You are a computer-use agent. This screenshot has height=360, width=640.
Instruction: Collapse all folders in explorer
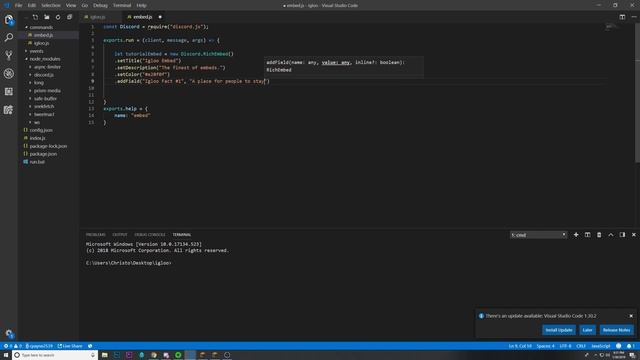[69, 17]
